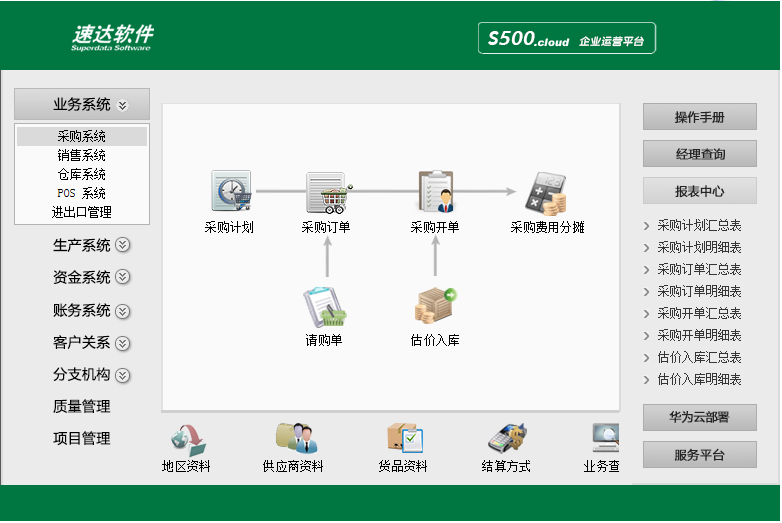Click the 服务平台 button
The image size is (782, 523).
(x=700, y=455)
